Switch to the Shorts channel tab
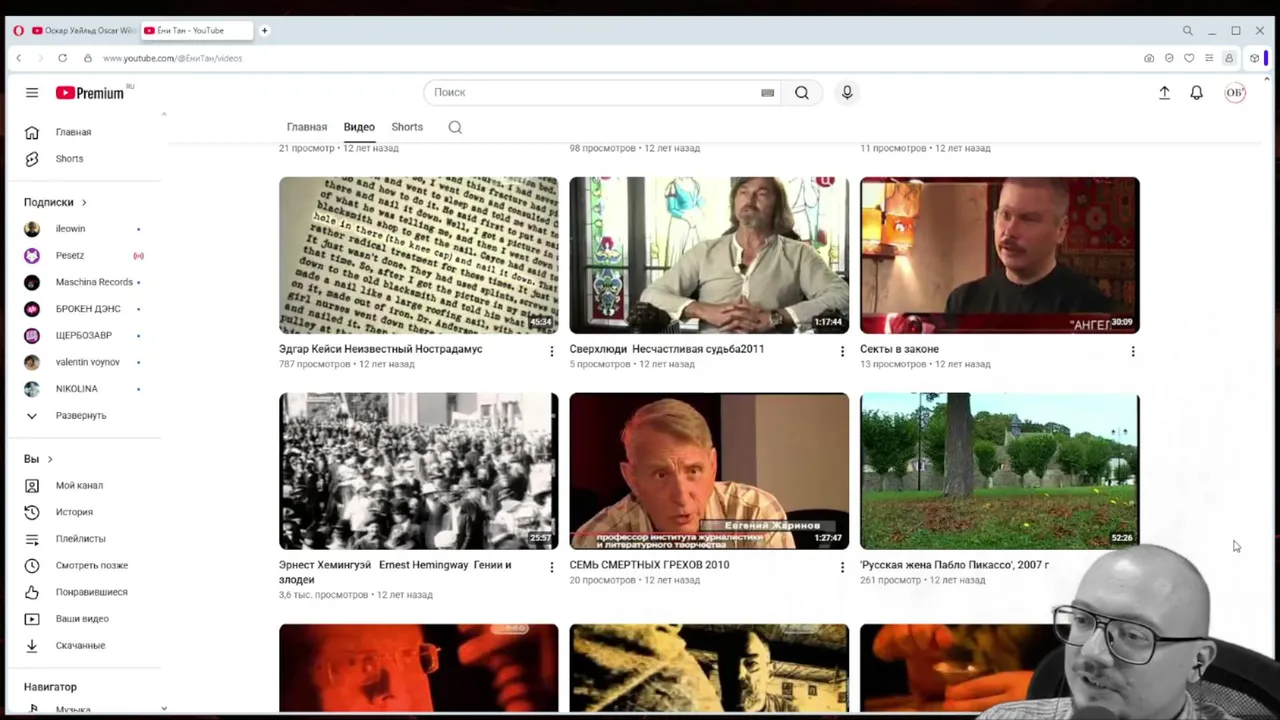1280x720 pixels. click(407, 127)
